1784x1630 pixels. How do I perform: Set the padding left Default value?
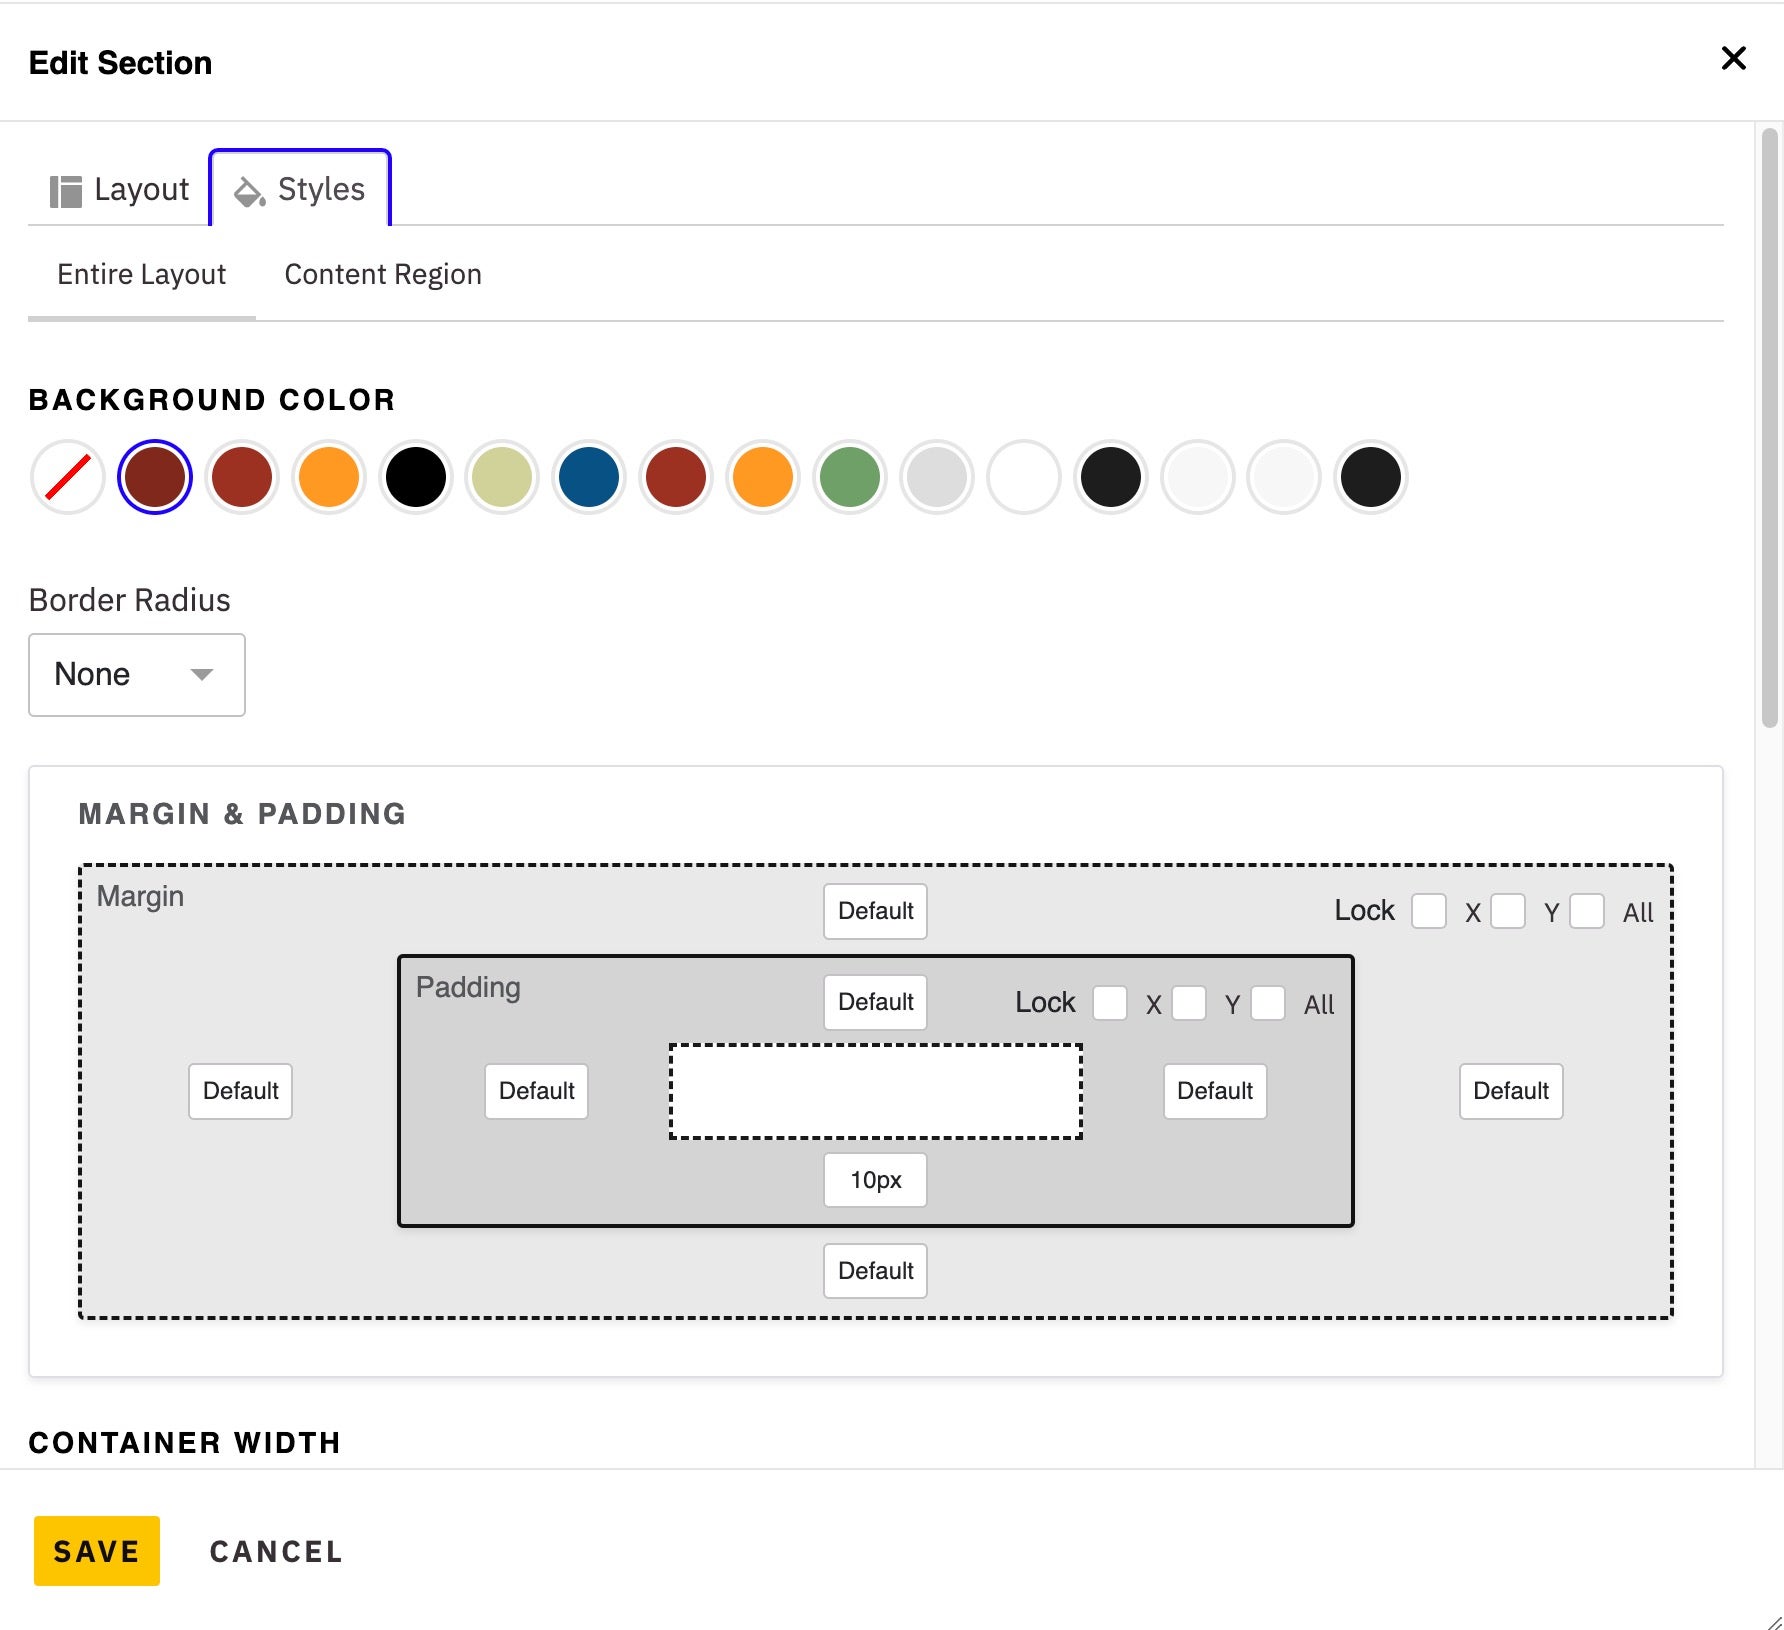[x=537, y=1091]
